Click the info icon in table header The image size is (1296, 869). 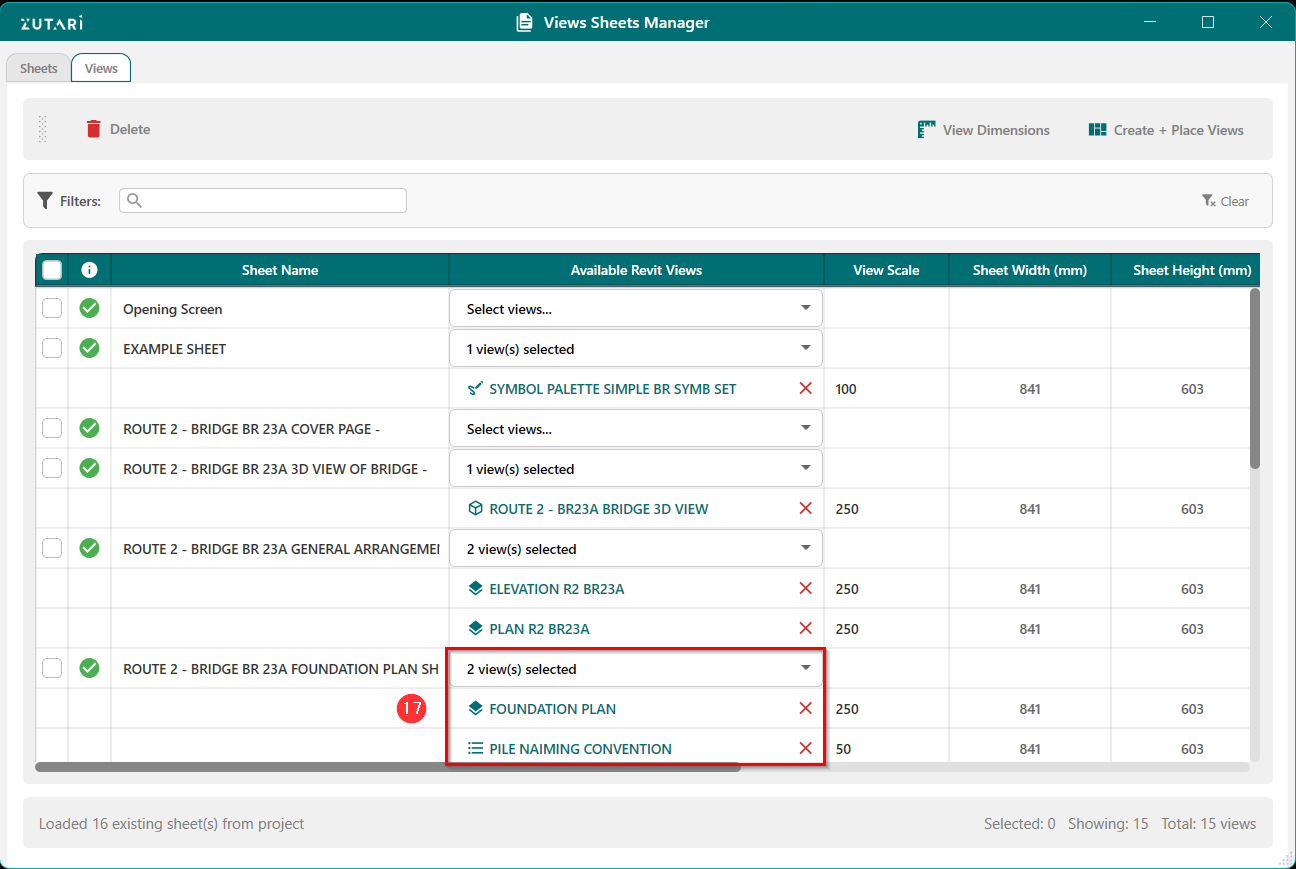click(90, 270)
